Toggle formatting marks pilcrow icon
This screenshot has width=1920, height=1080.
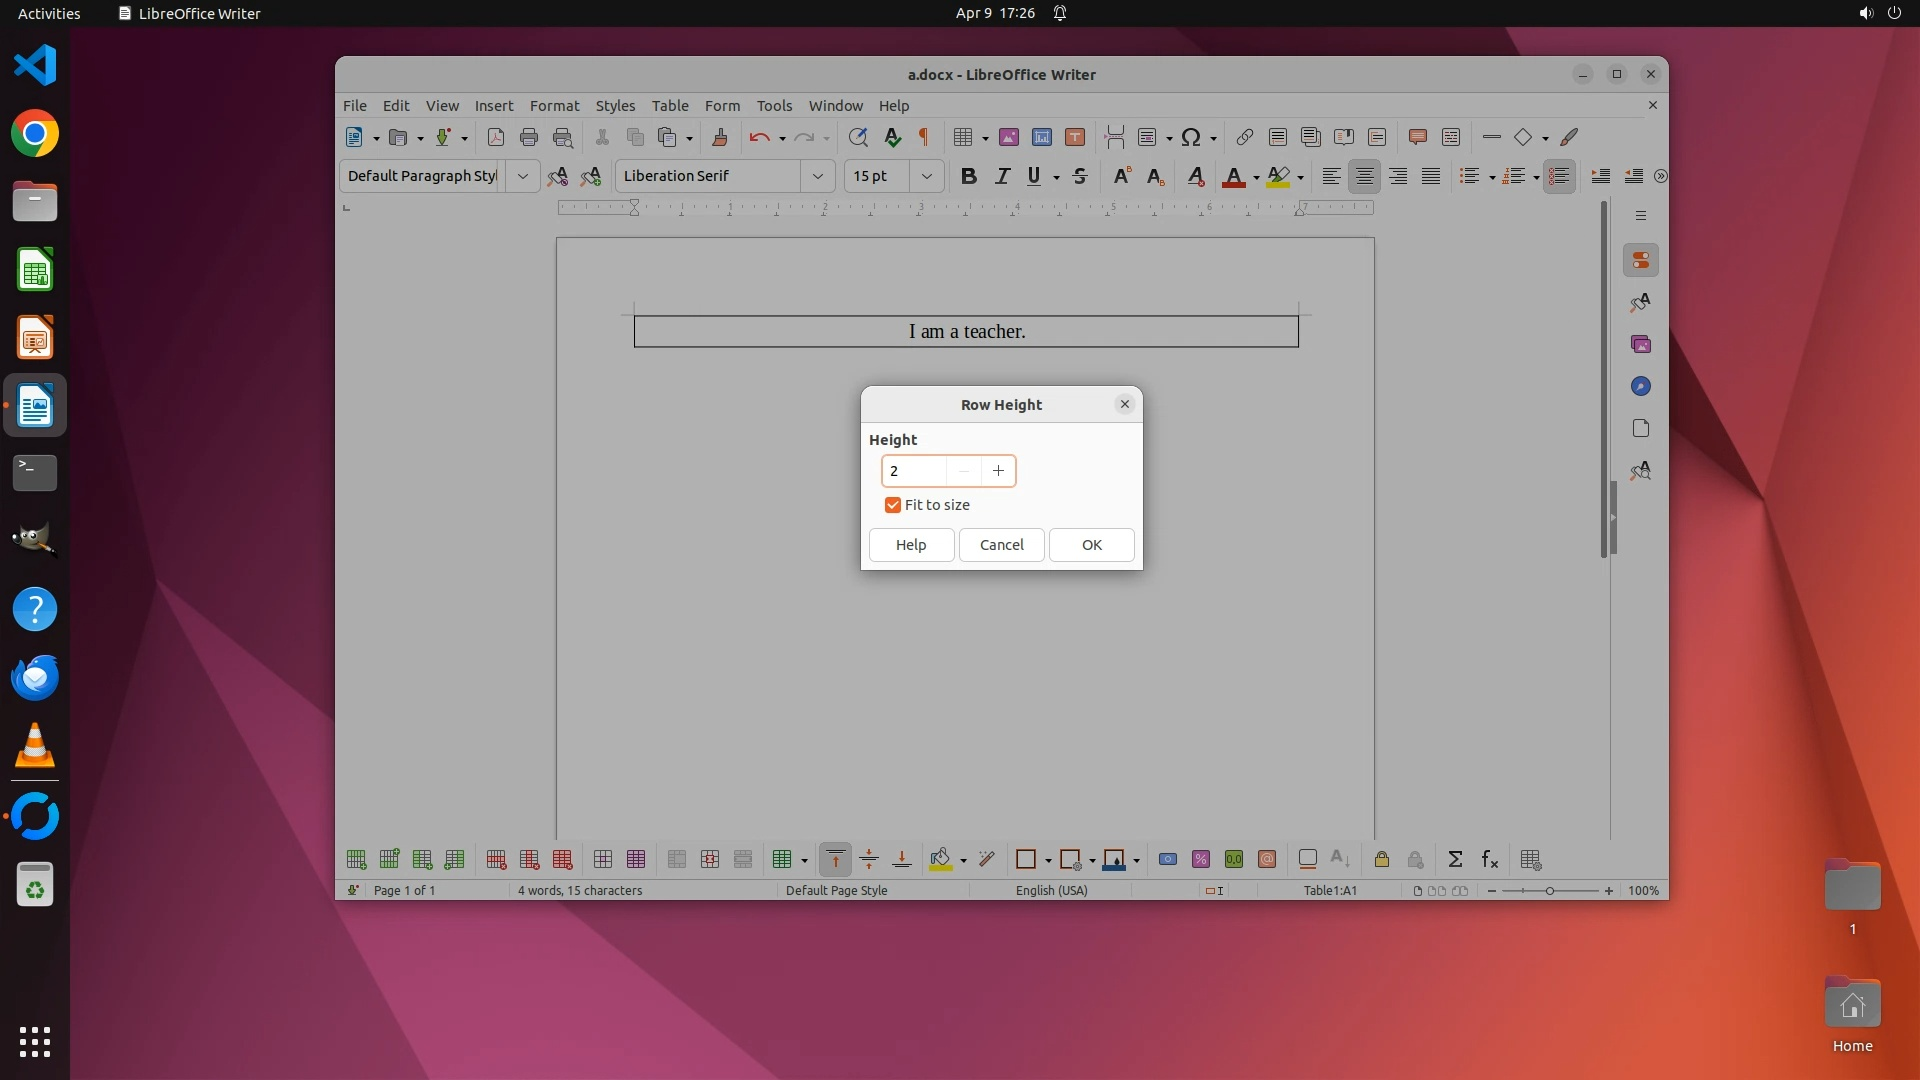(924, 137)
